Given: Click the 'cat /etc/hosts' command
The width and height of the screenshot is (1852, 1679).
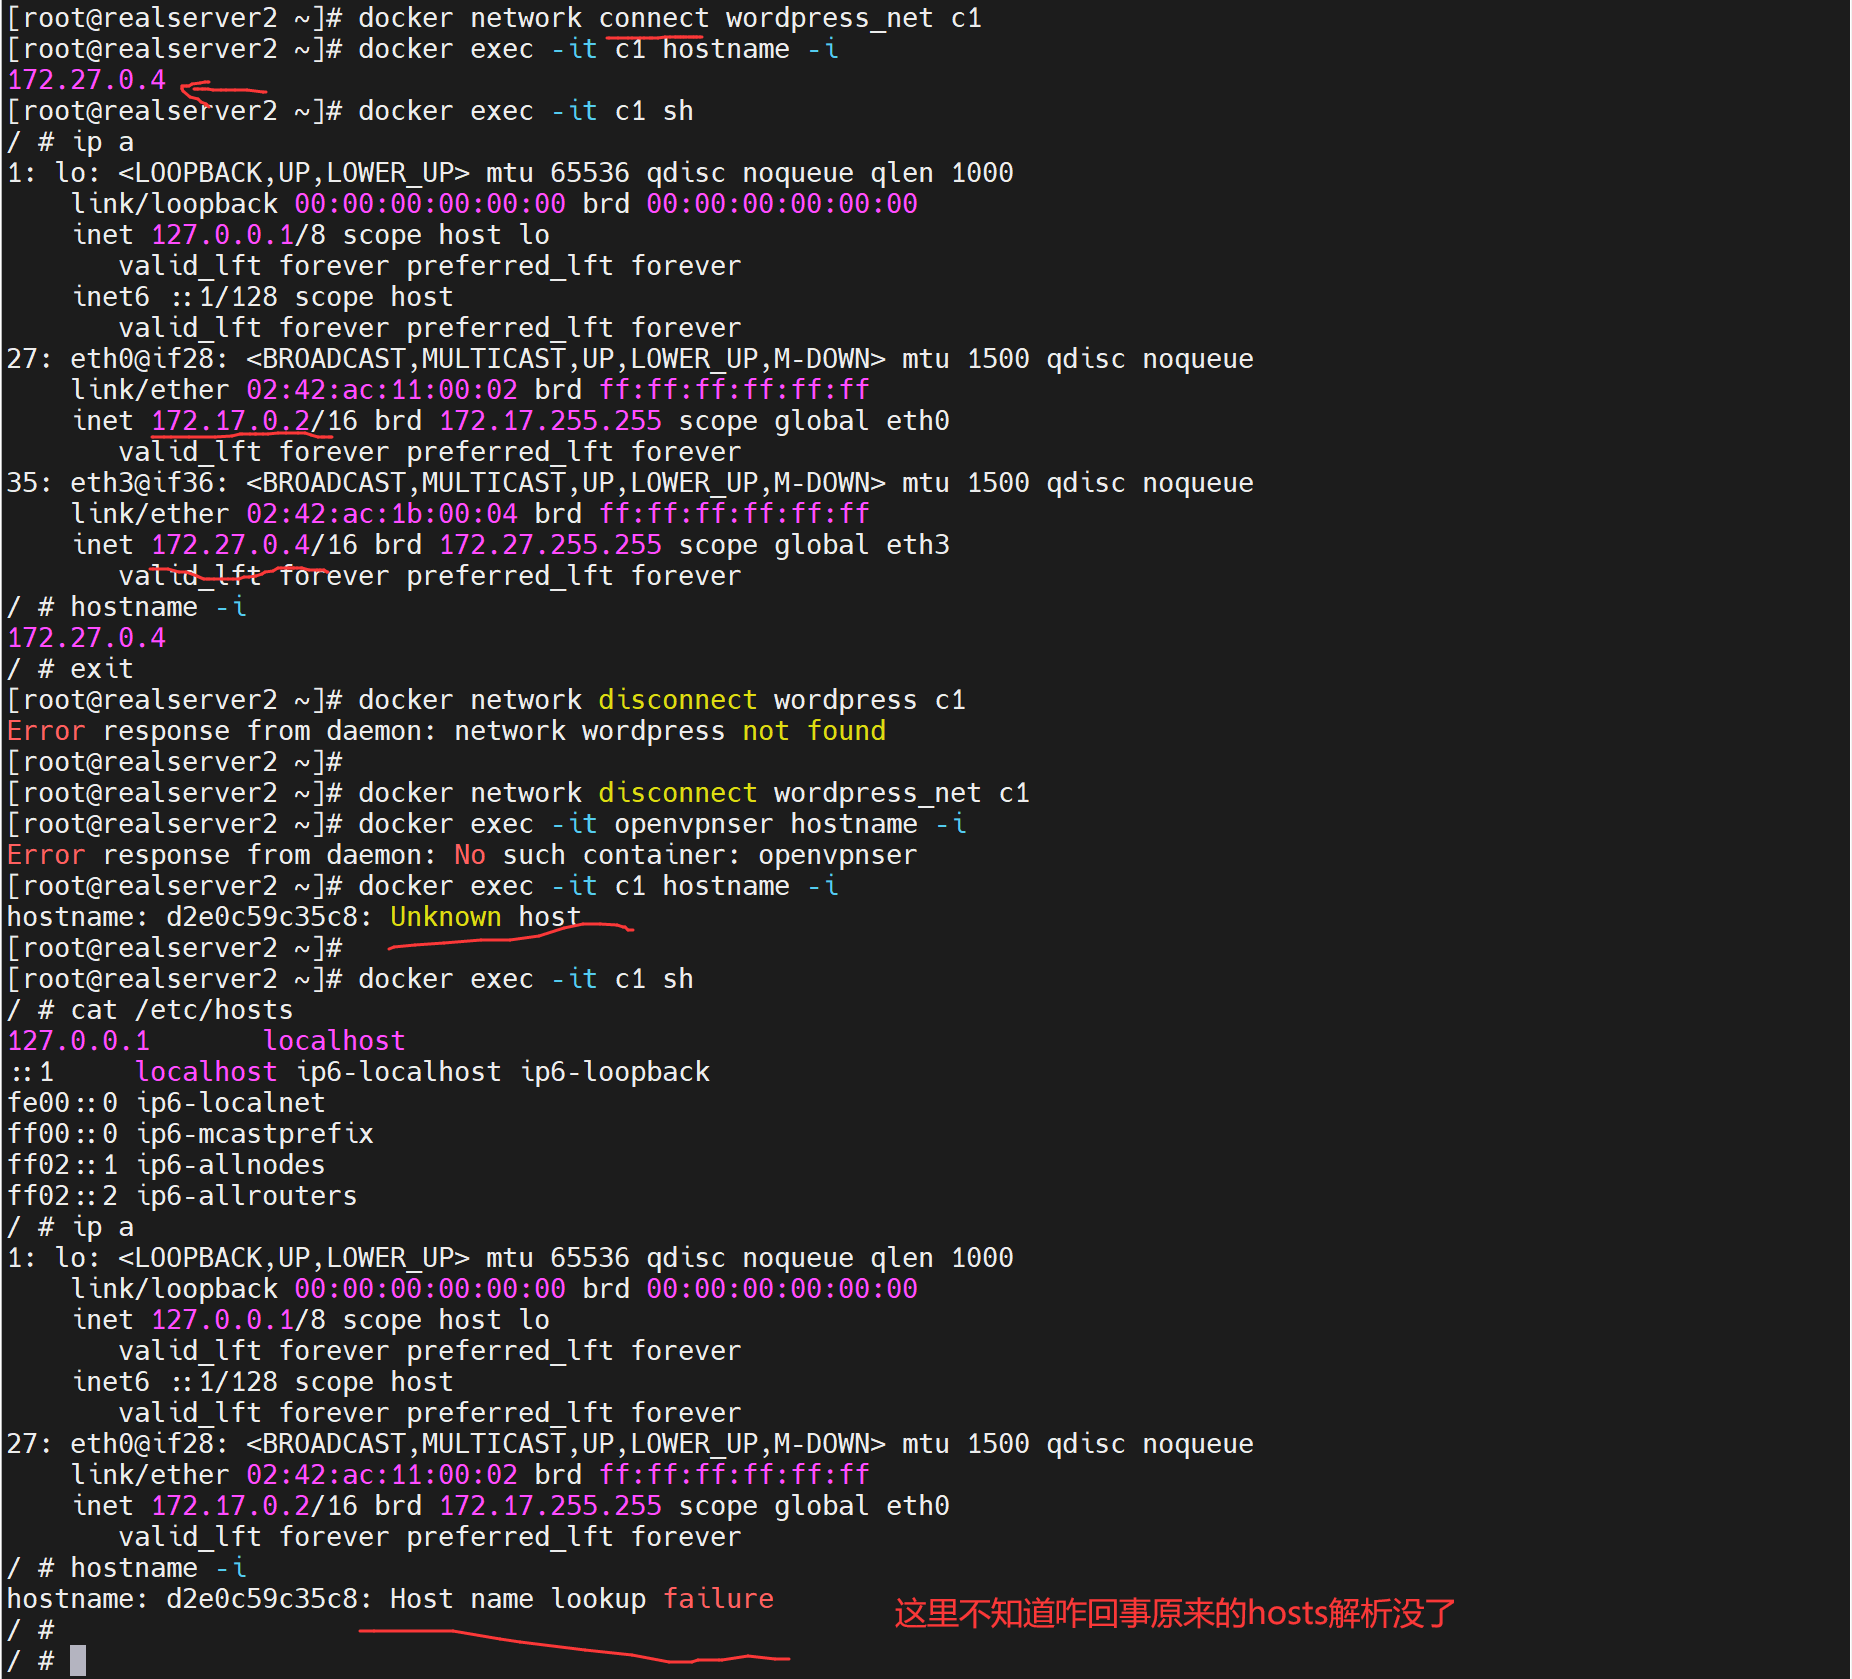Looking at the screenshot, I should click(181, 1010).
